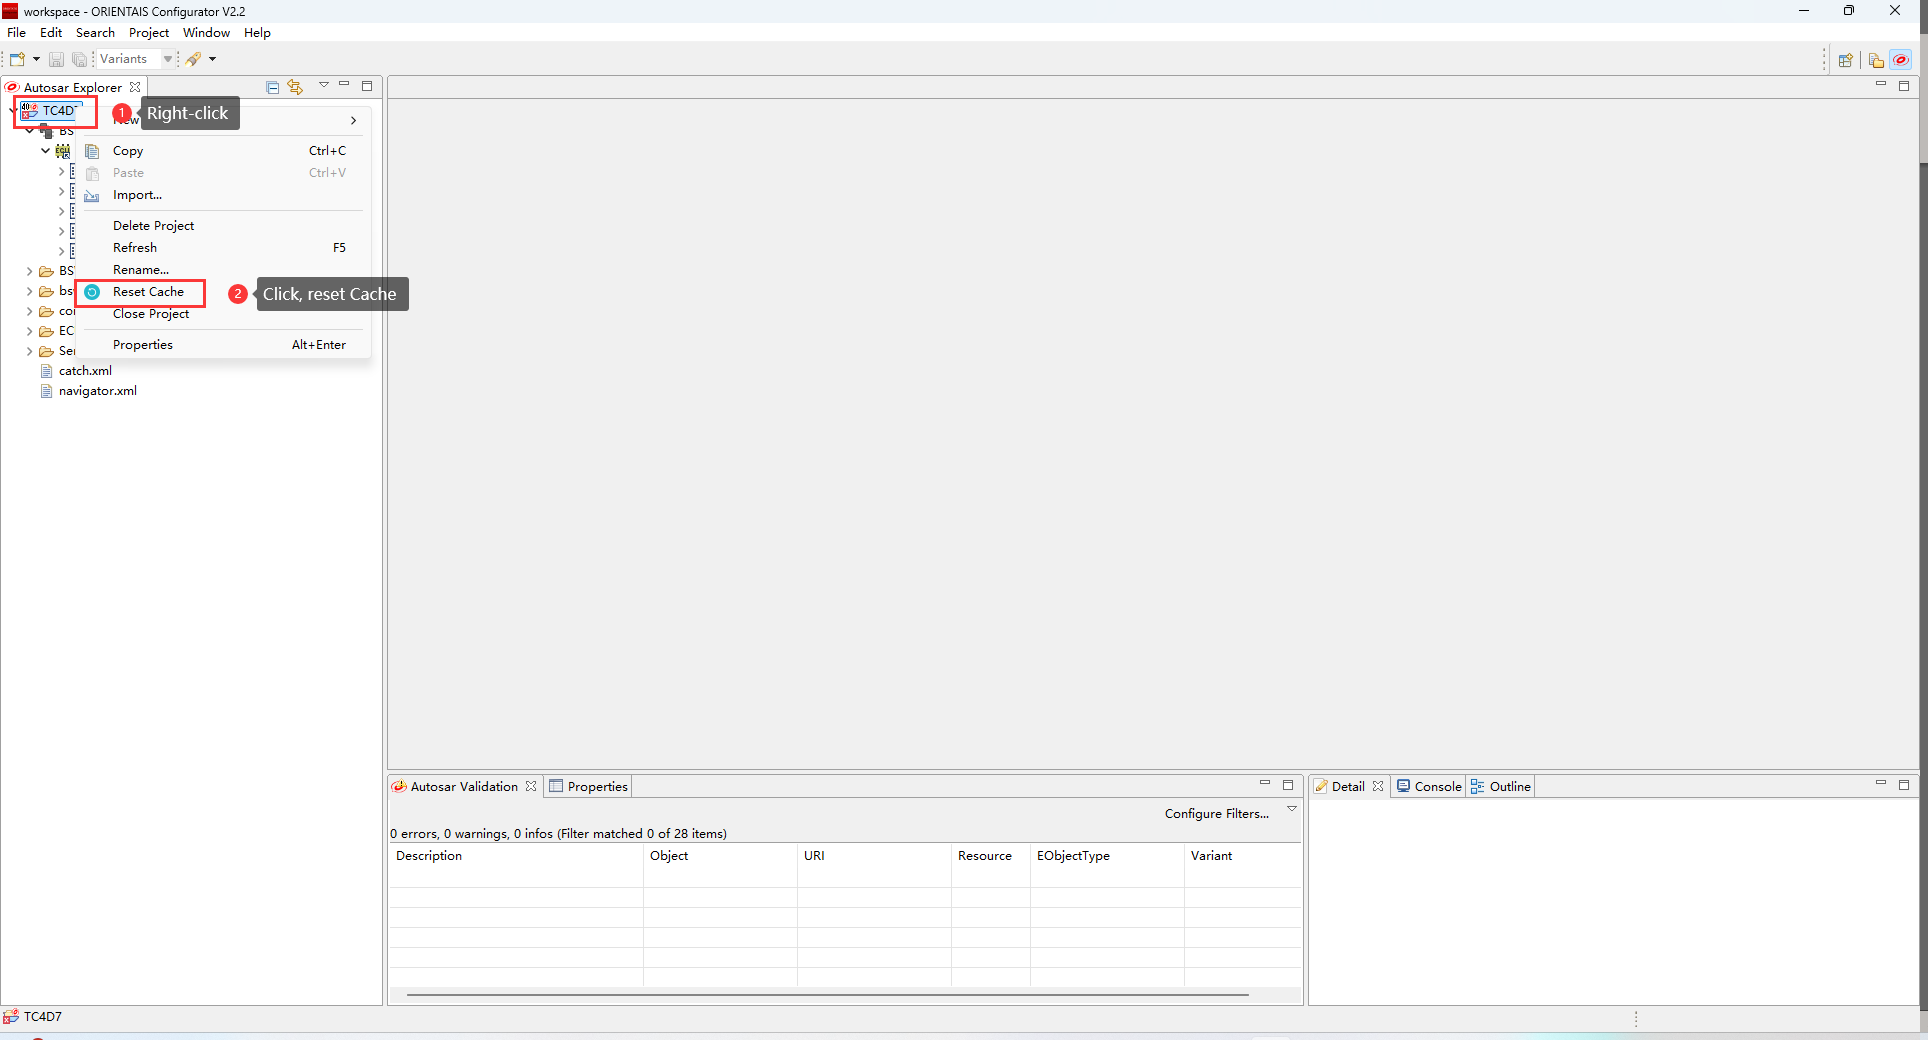Expand the EC folder tree node
1928x1040 pixels.
[29, 331]
